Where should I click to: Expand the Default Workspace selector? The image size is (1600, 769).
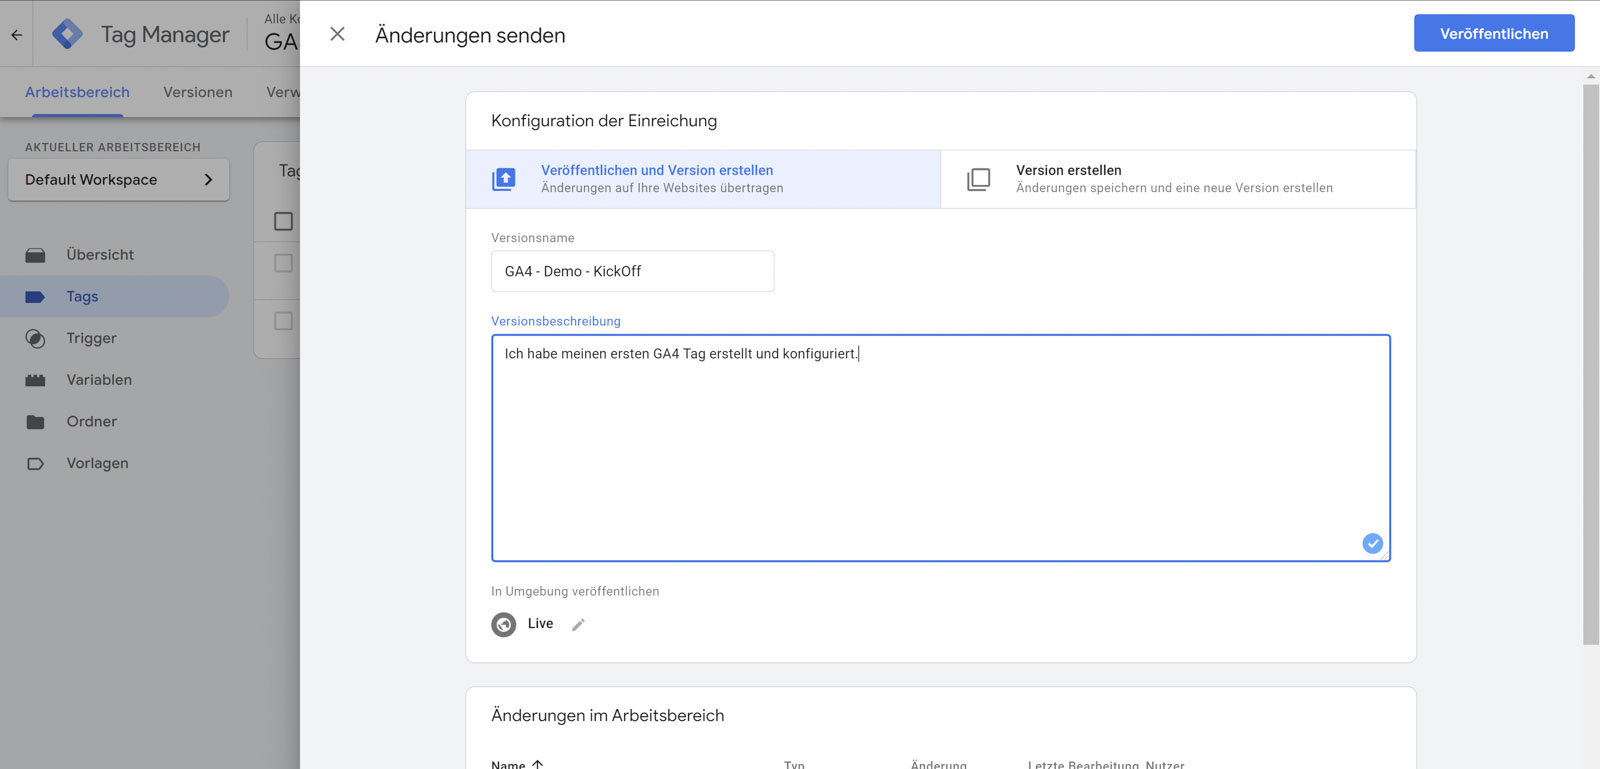119,180
